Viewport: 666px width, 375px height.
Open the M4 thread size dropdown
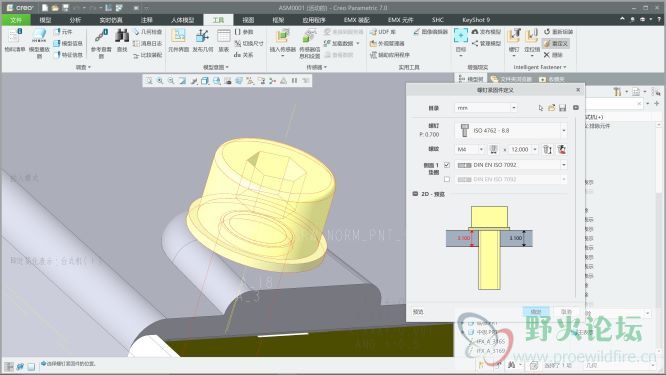481,149
